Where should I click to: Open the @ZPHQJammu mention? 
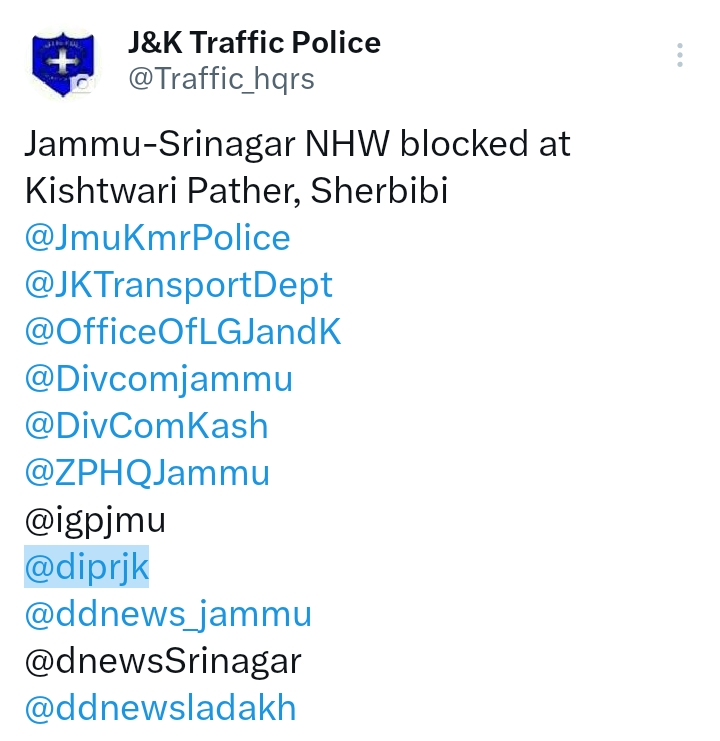pos(147,473)
